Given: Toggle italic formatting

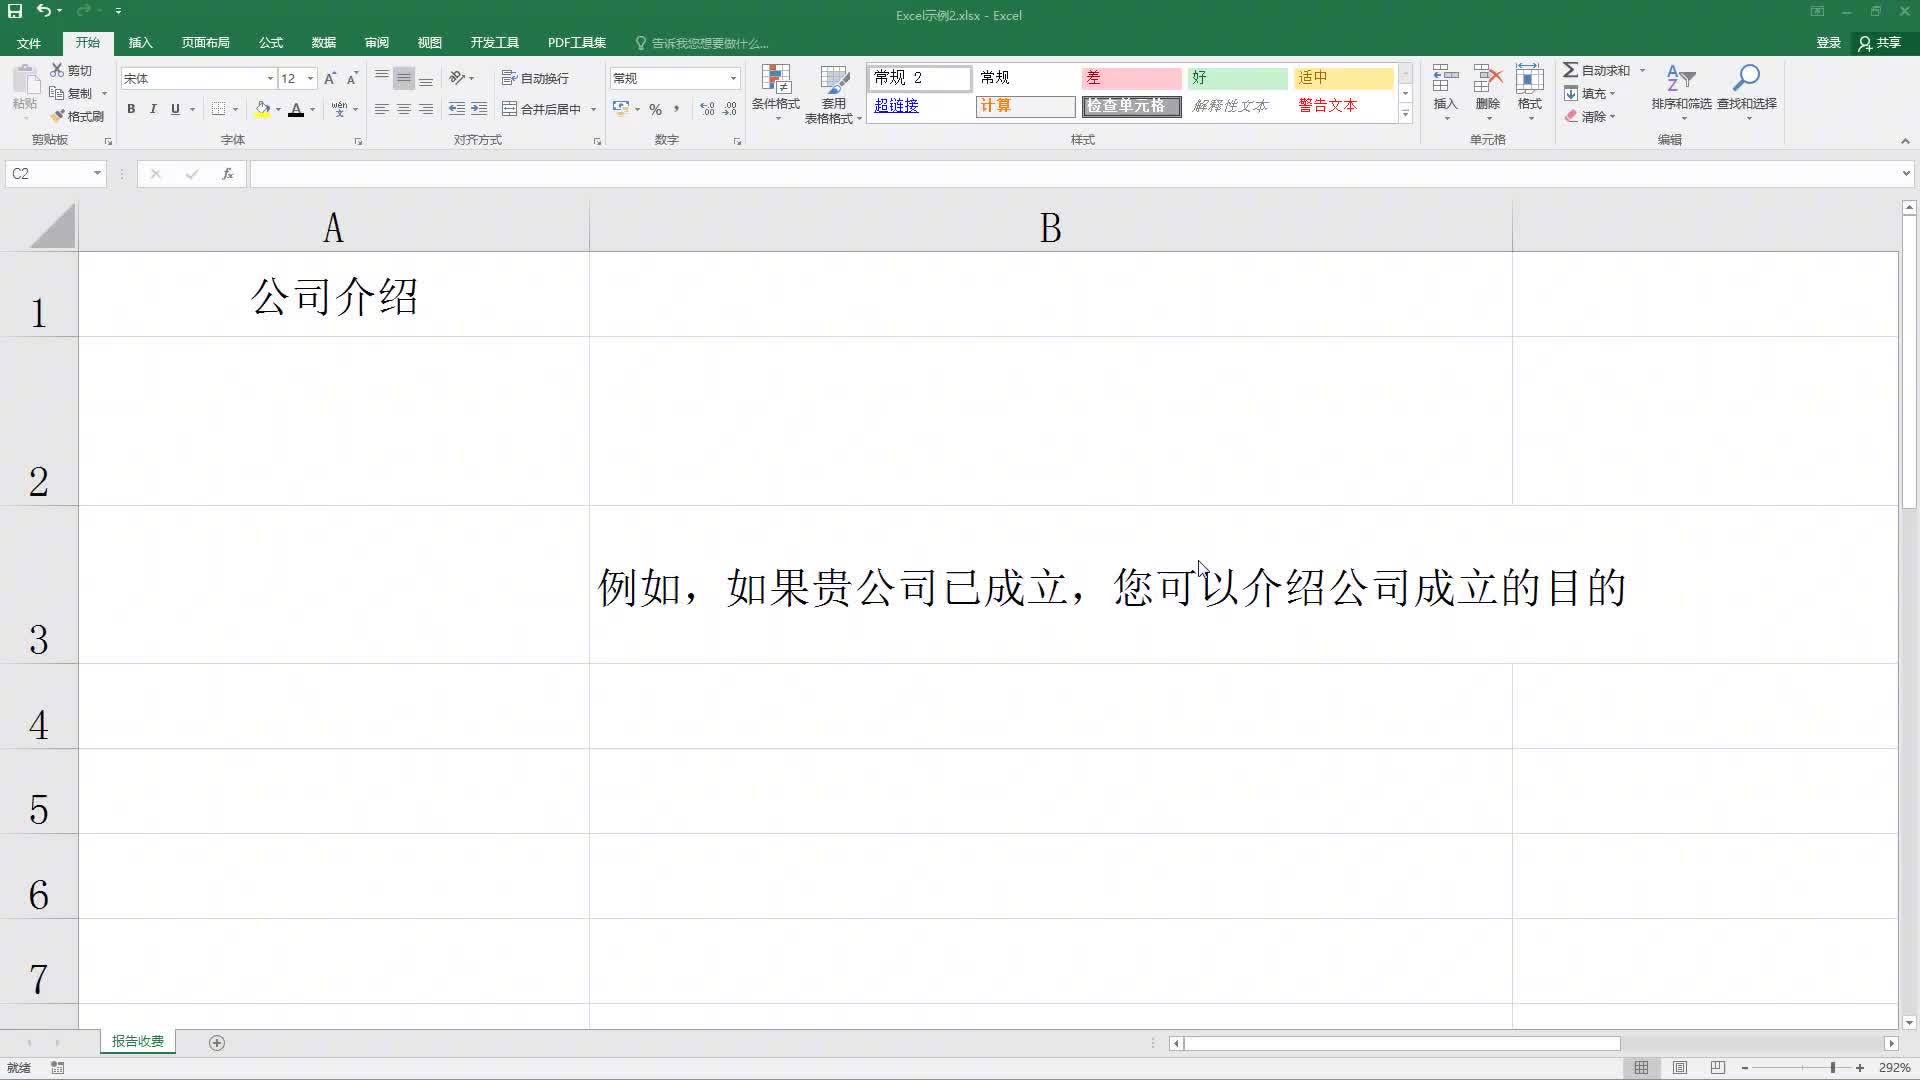Looking at the screenshot, I should coord(153,109).
